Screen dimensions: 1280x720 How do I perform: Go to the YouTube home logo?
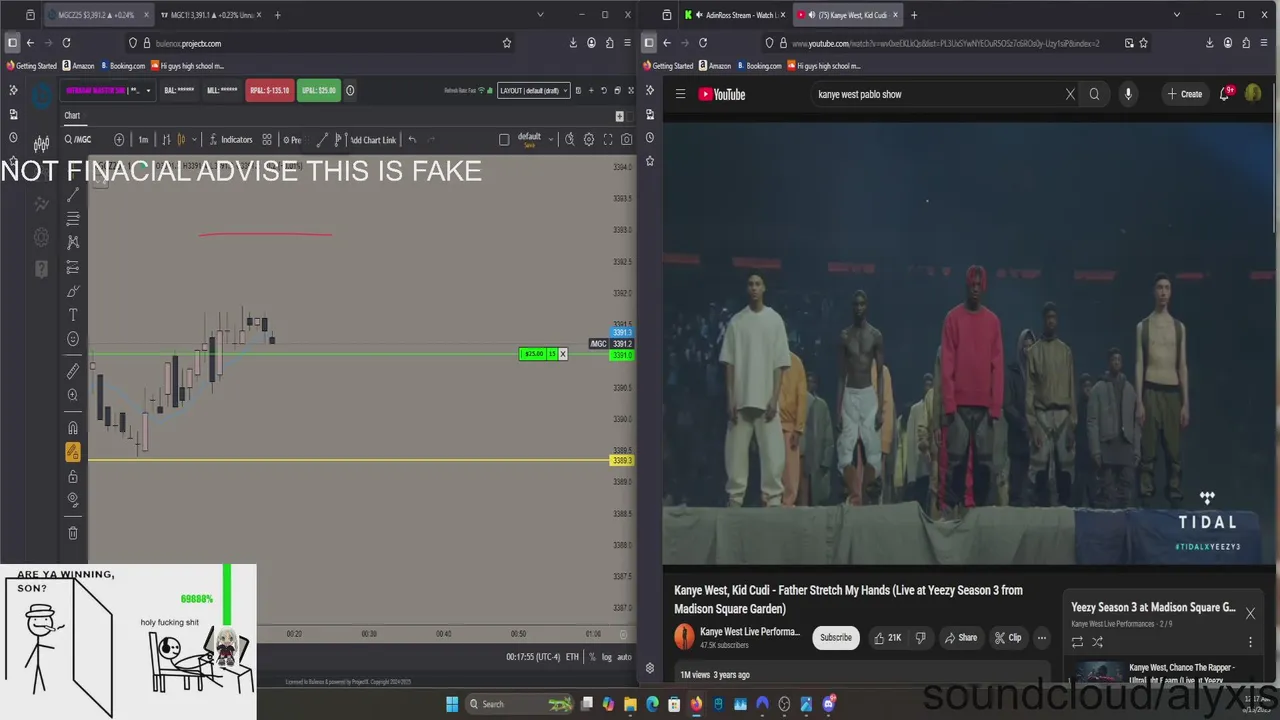pos(722,94)
